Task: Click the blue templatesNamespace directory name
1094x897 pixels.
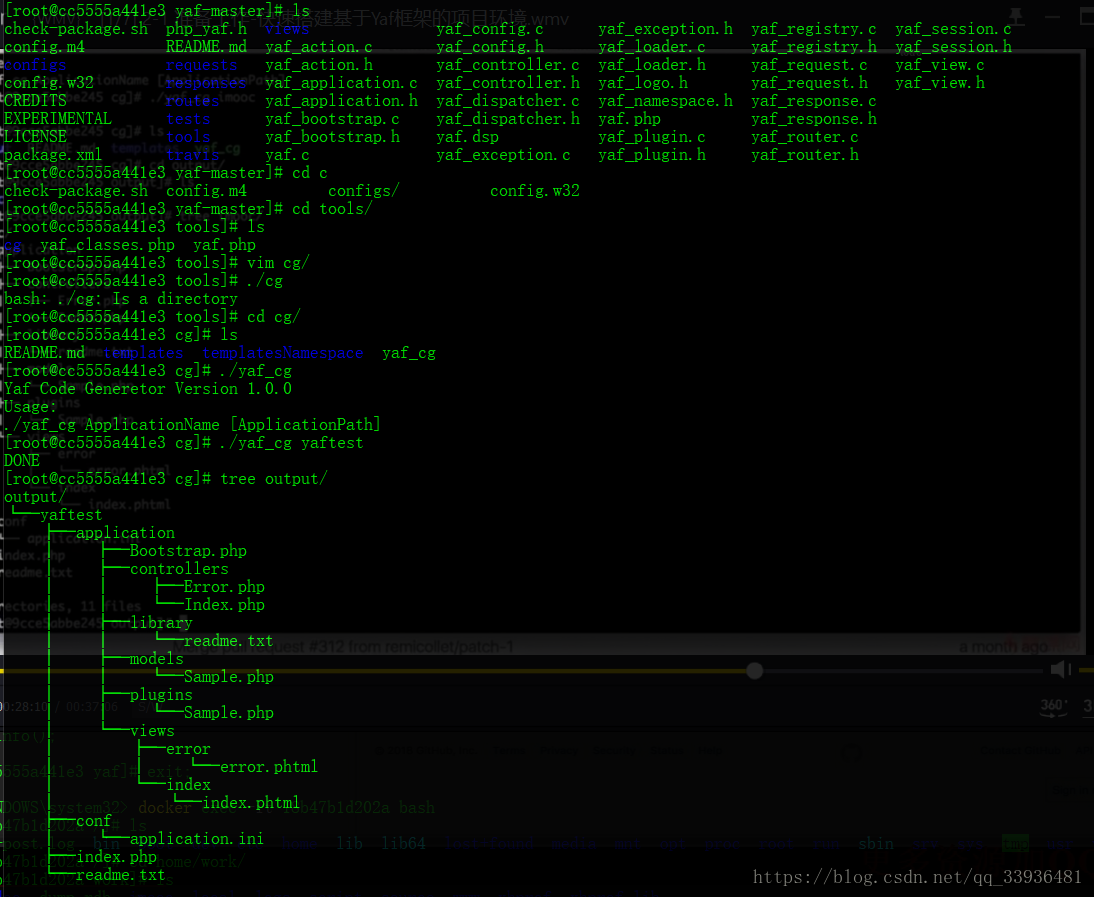Action: click(283, 353)
